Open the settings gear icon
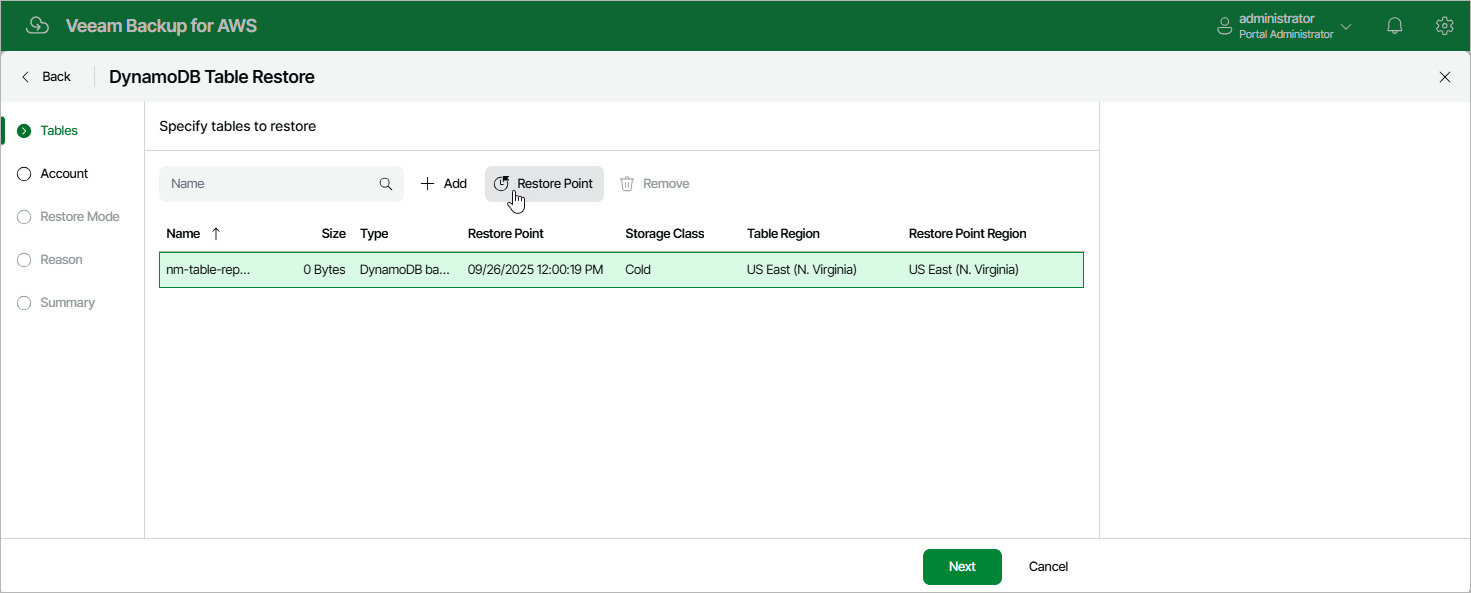 point(1444,26)
